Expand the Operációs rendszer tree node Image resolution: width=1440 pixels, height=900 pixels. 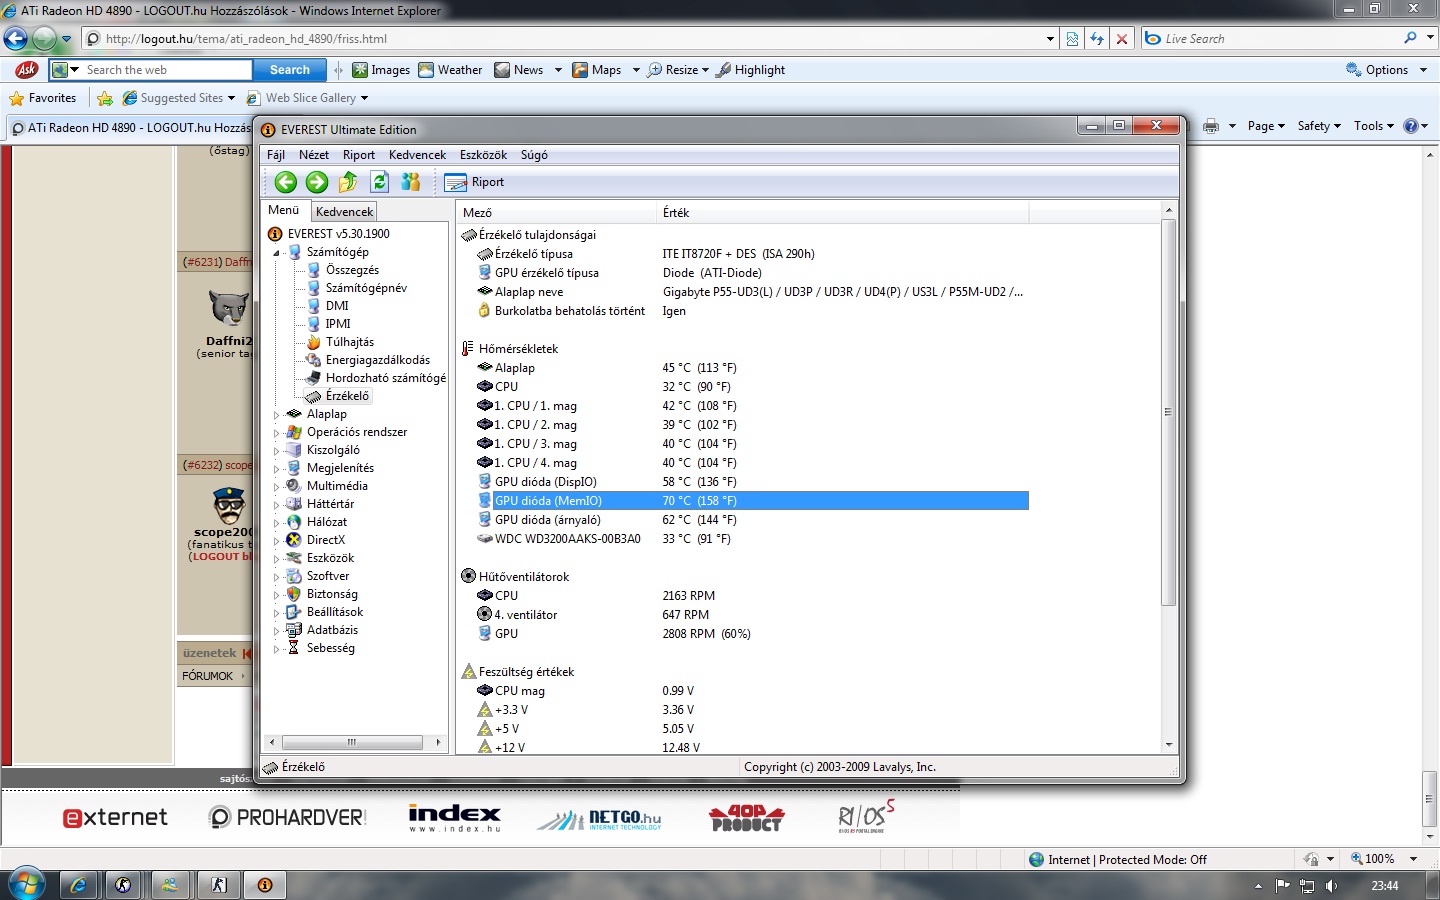coord(277,432)
